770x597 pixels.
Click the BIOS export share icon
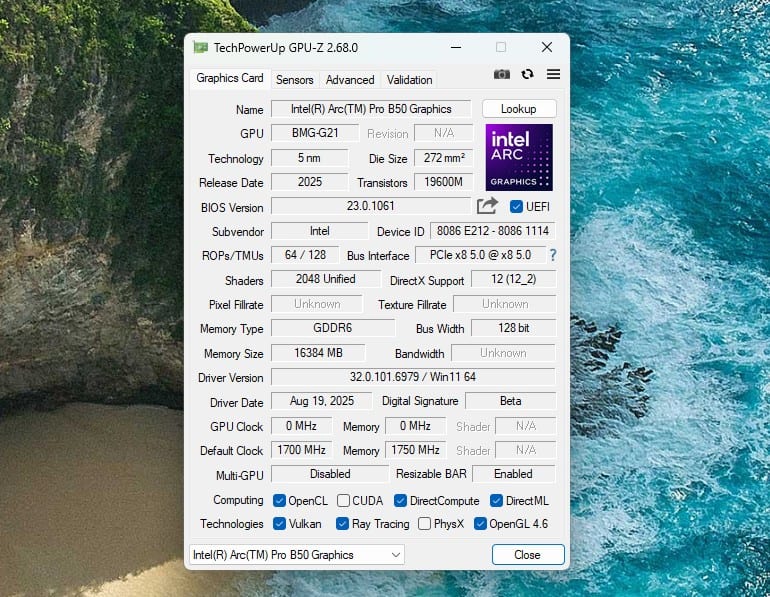(487, 206)
